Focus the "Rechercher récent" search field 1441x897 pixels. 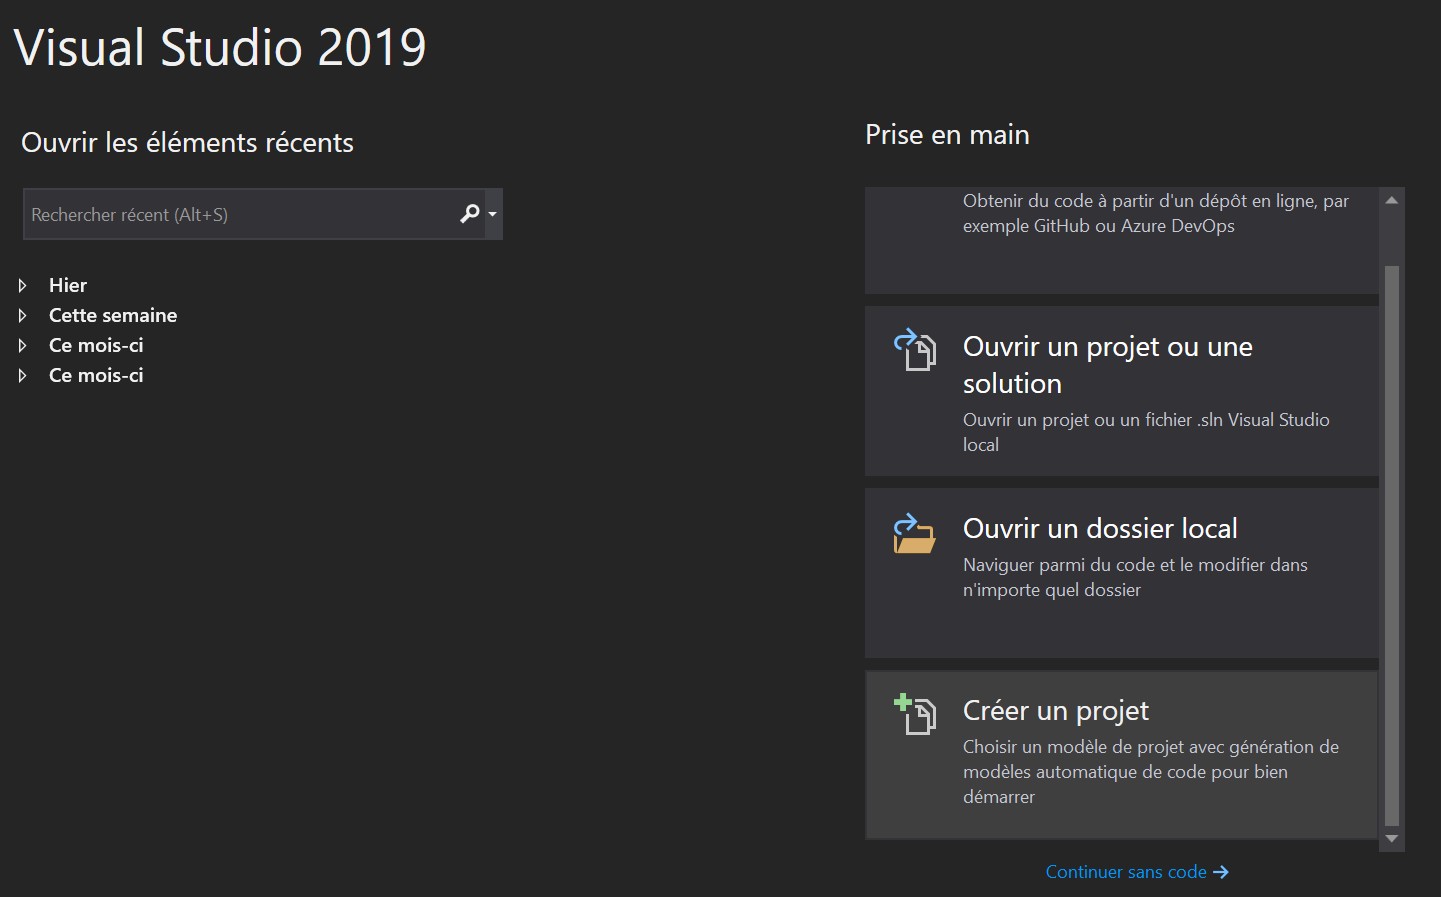(x=240, y=214)
